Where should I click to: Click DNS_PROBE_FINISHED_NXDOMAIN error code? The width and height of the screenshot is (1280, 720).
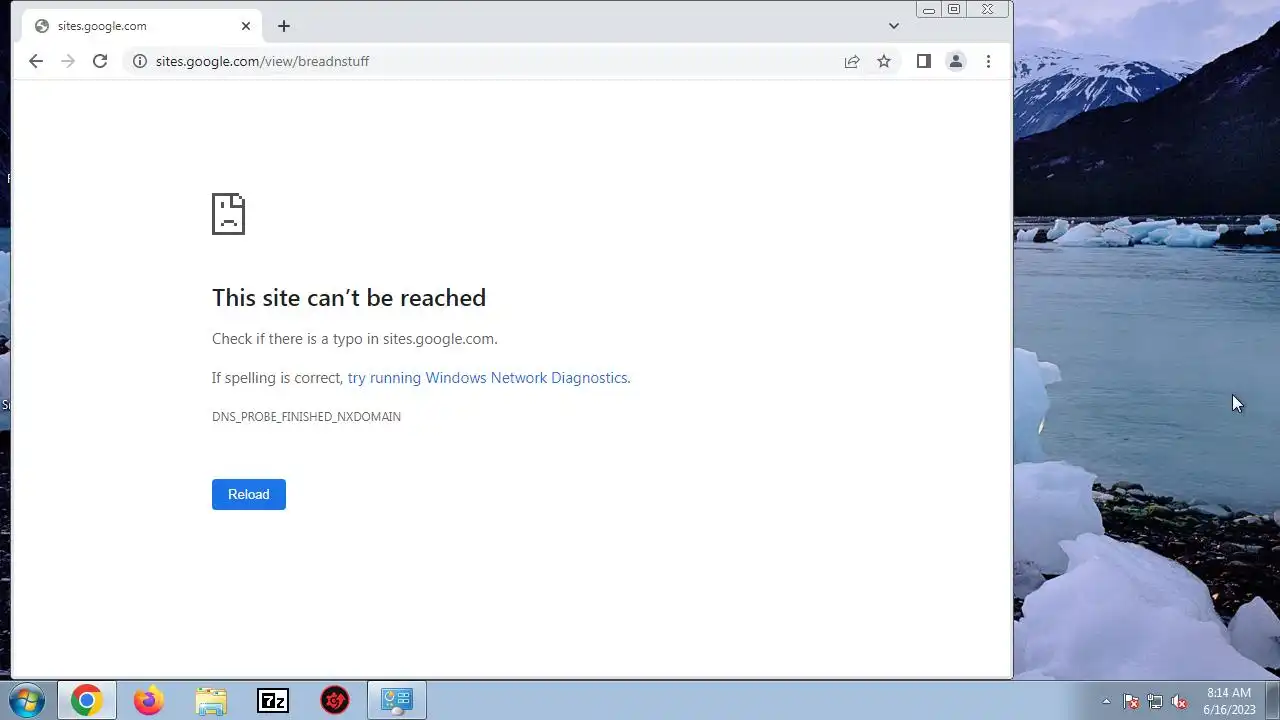pos(306,417)
